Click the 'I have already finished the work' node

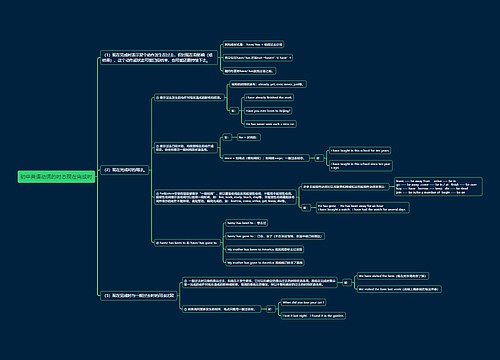click(x=269, y=97)
